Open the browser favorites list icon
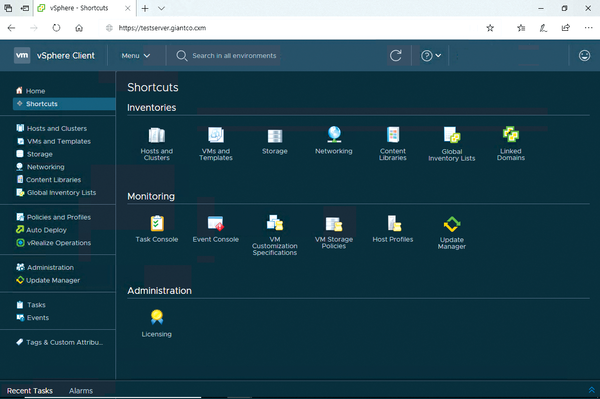The height and width of the screenshot is (399, 600). click(x=521, y=28)
